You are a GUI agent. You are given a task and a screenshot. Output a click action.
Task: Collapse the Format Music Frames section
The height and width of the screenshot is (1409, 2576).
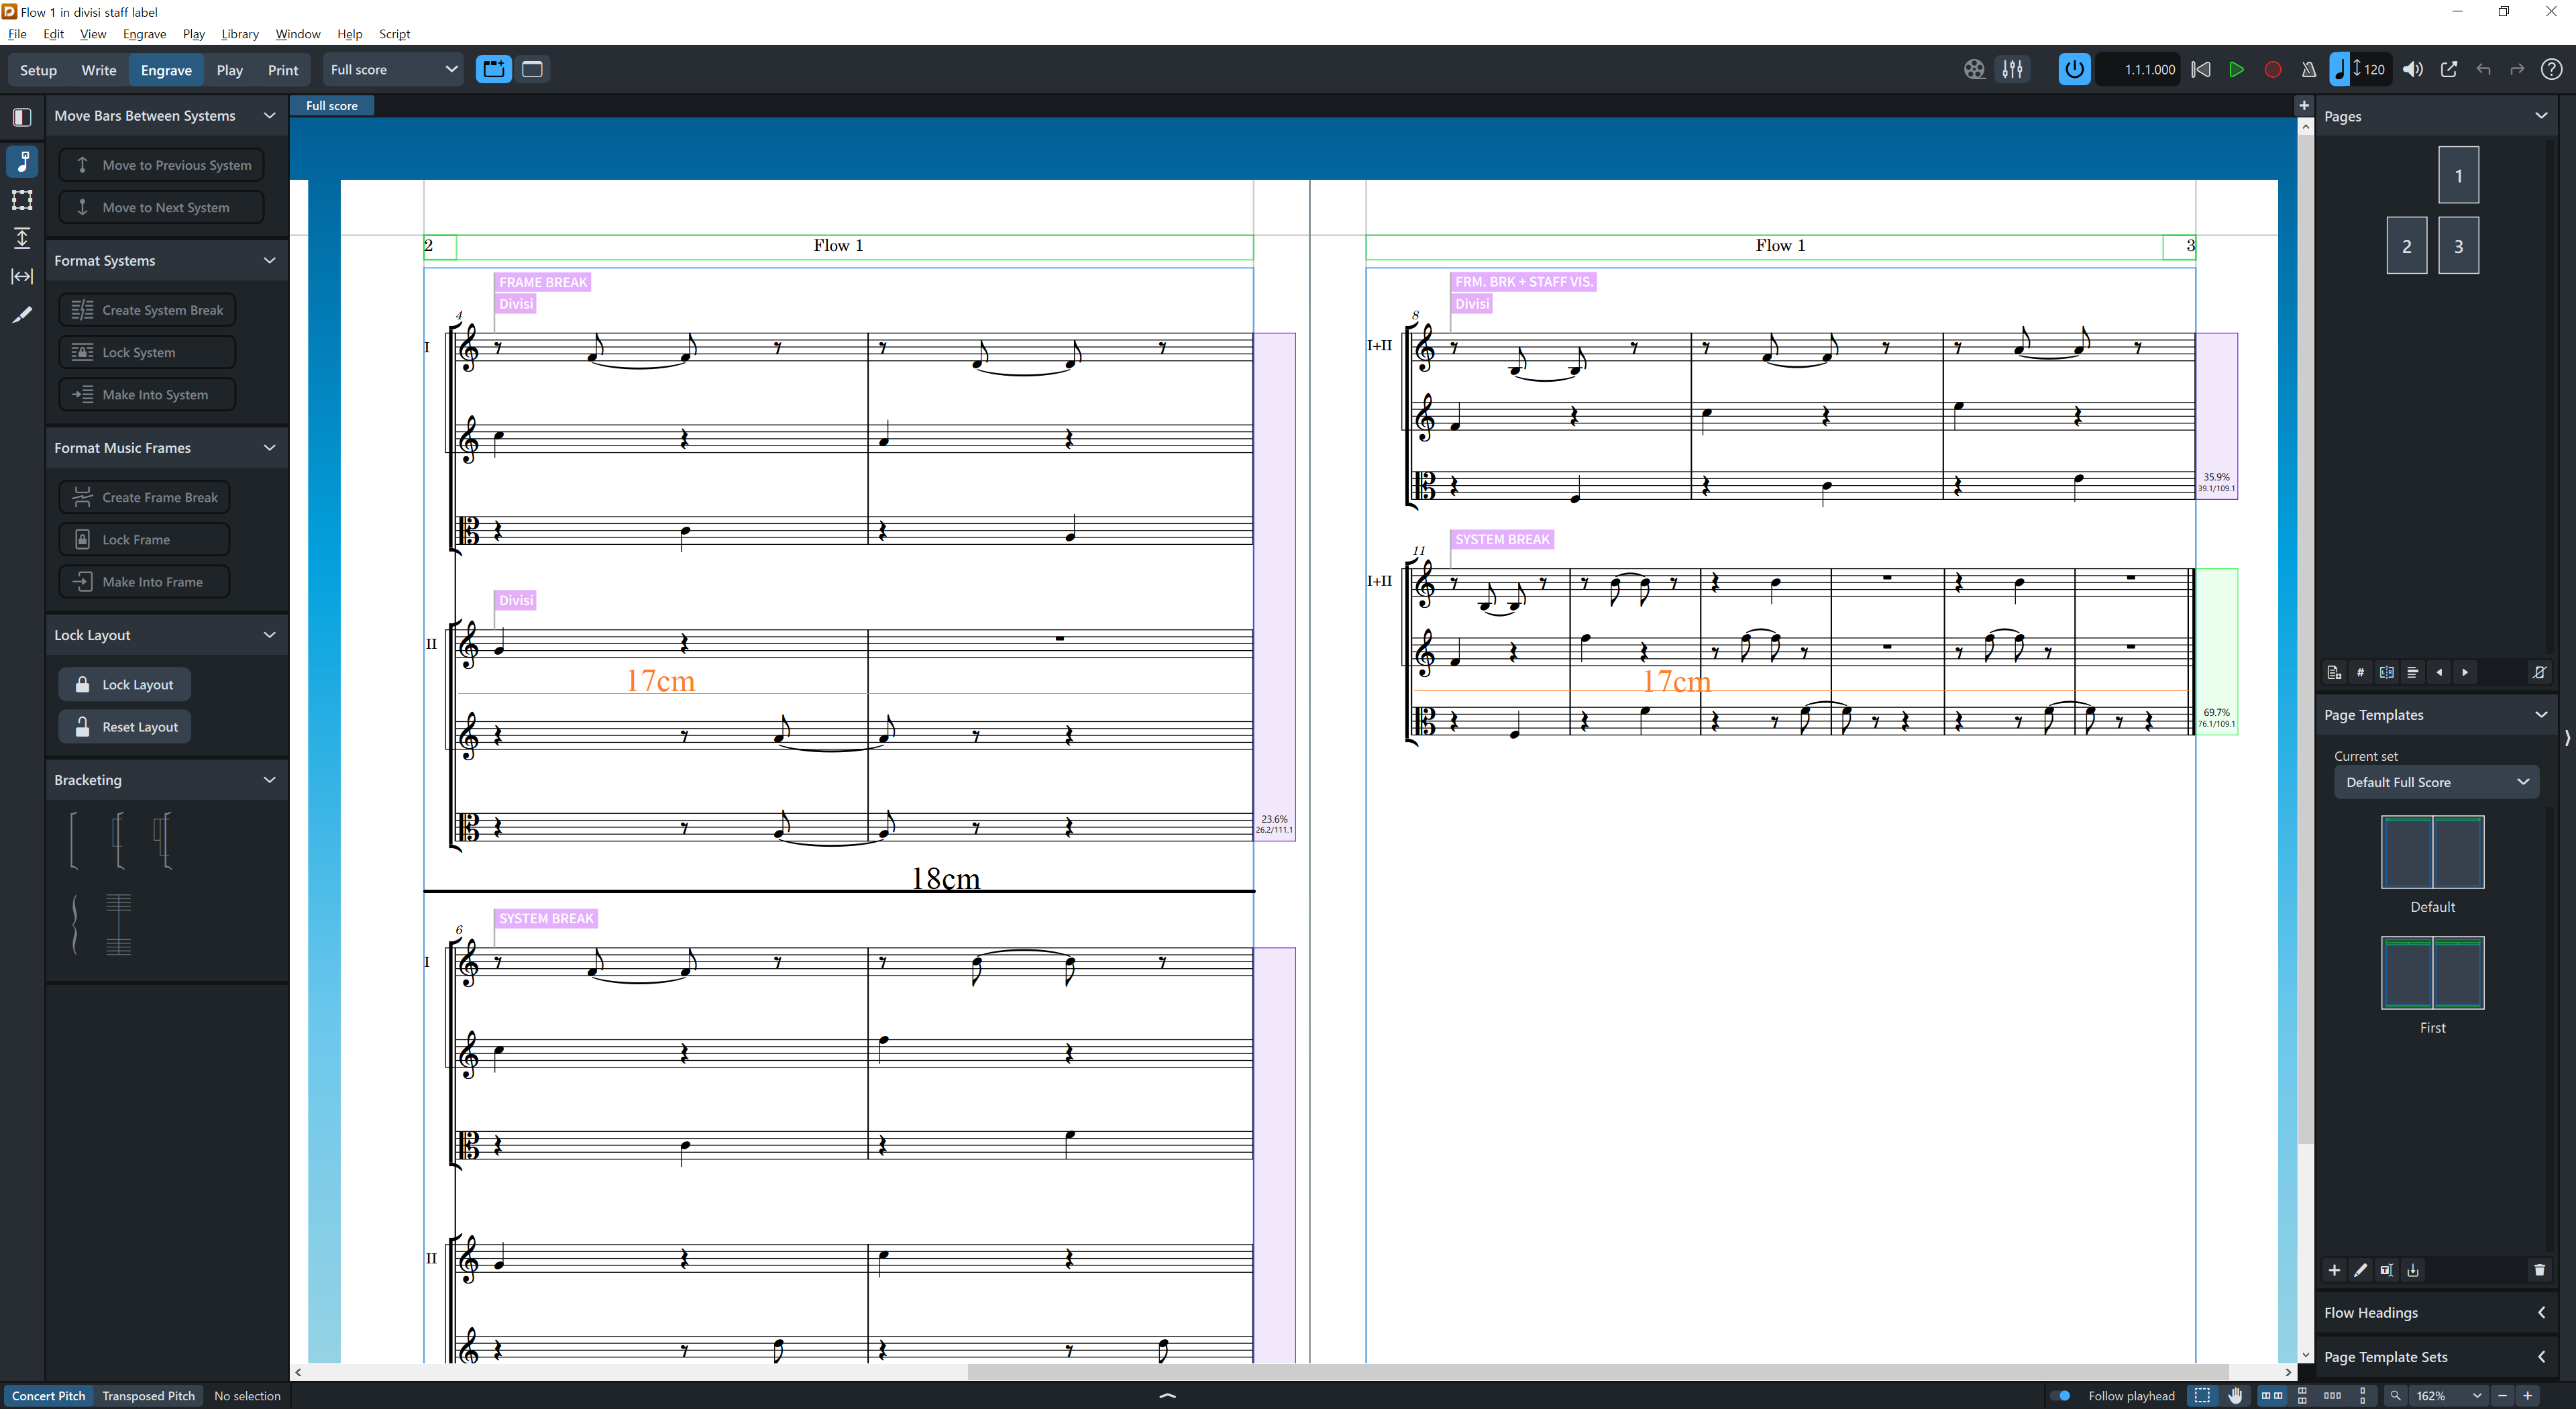(269, 447)
